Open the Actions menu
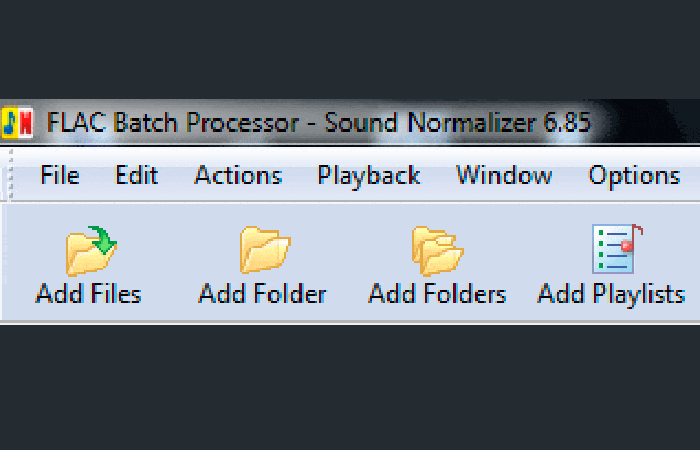This screenshot has height=450, width=700. (238, 175)
